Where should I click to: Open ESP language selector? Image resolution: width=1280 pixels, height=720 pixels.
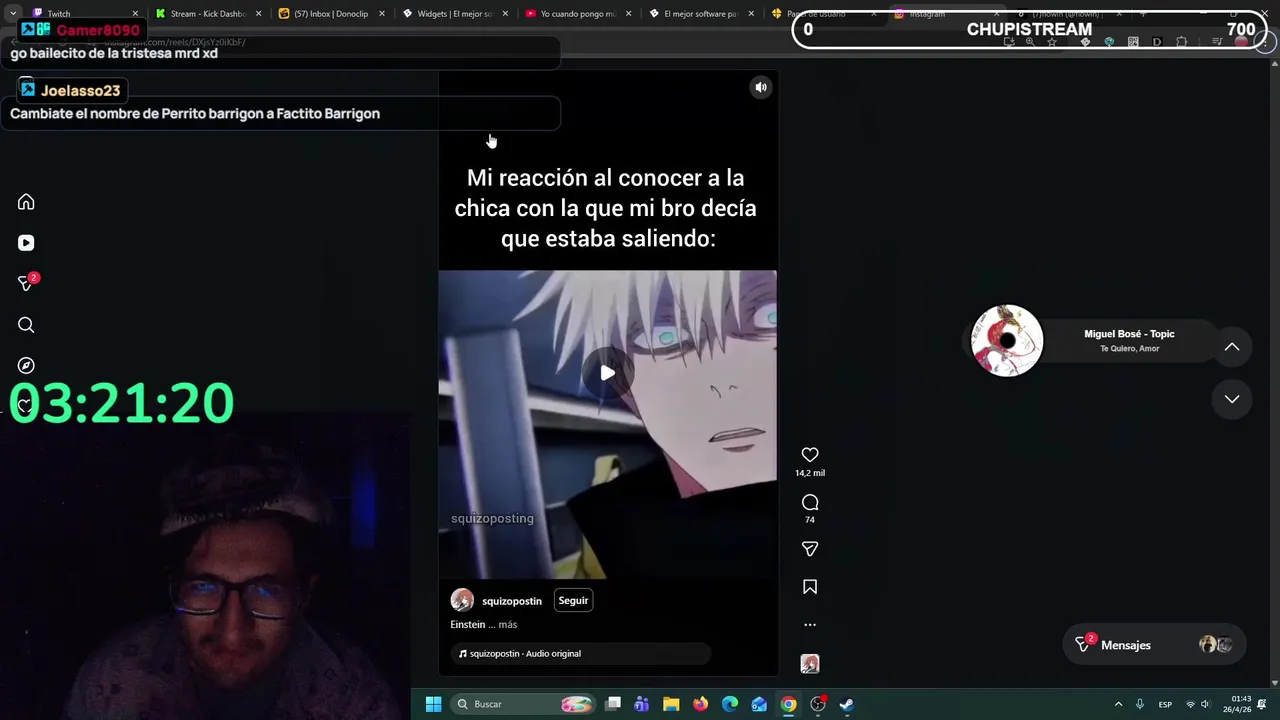tap(1165, 704)
